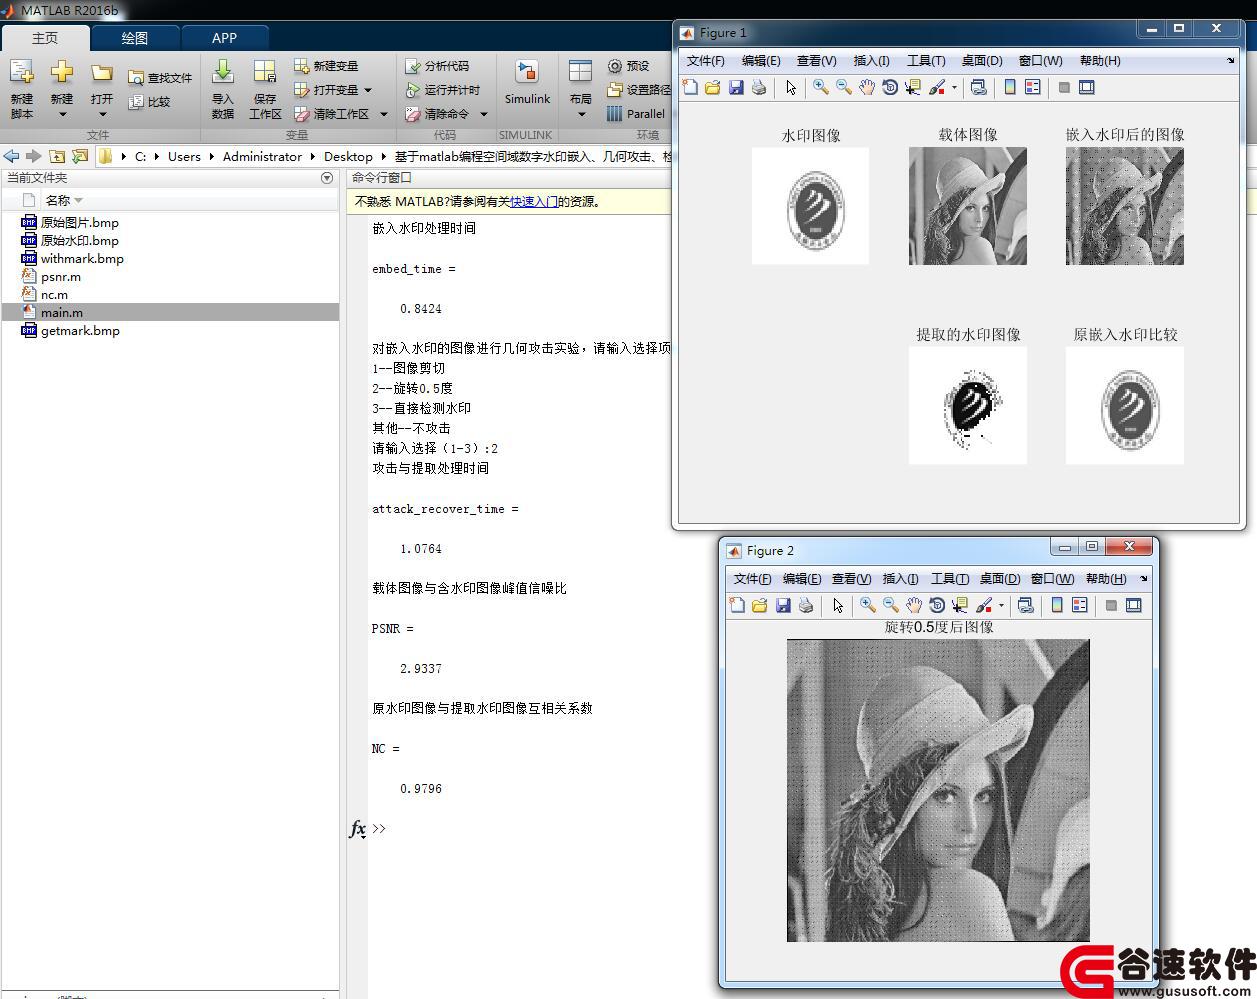Expand 清除命令 dropdown arrow
This screenshot has height=999, width=1257.
coord(484,114)
